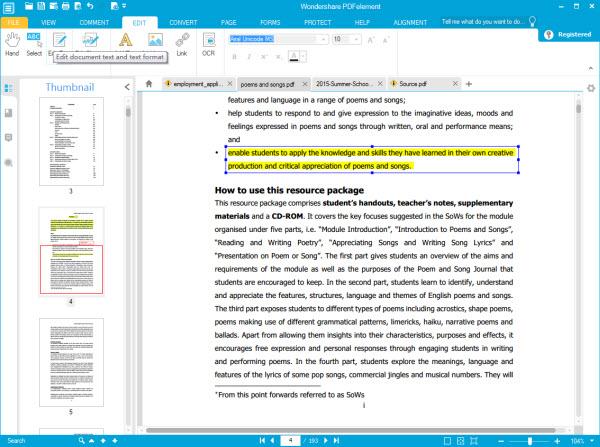Select page 5 thumbnail

[x=71, y=362]
